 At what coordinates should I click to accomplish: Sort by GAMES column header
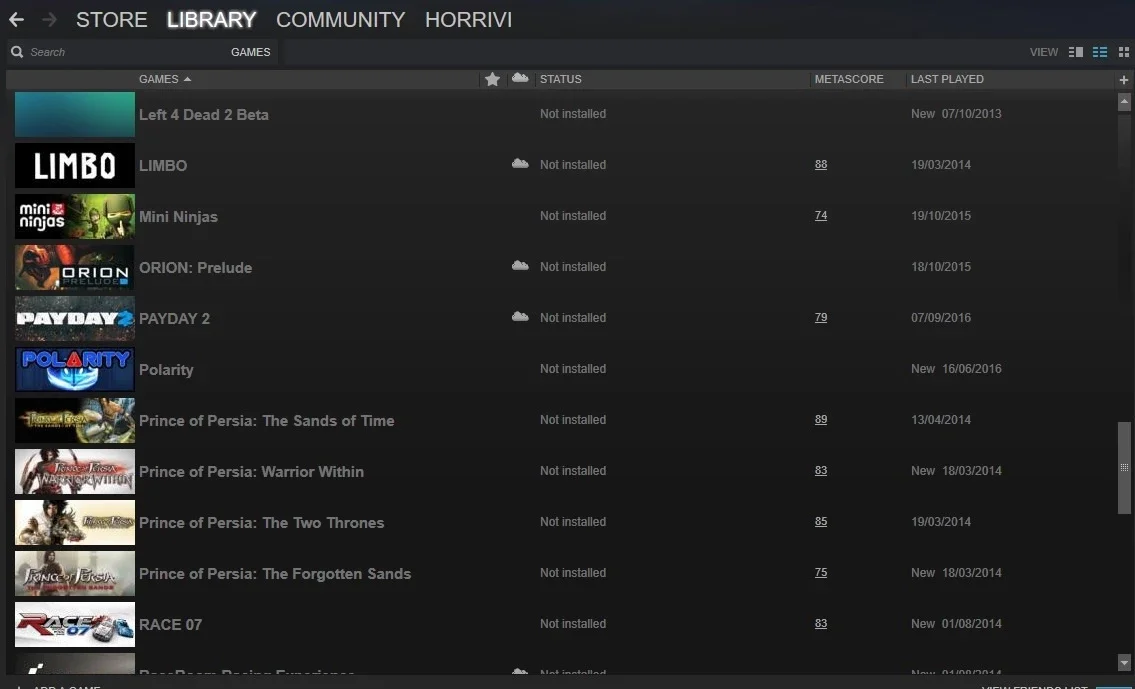(x=165, y=79)
